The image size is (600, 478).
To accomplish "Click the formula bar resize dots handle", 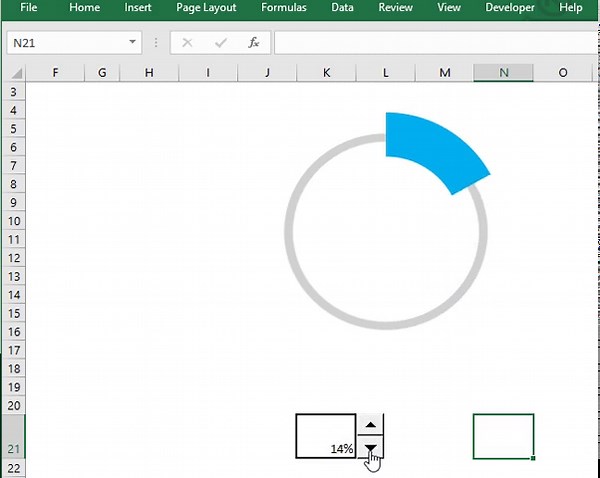I will click(x=156, y=42).
